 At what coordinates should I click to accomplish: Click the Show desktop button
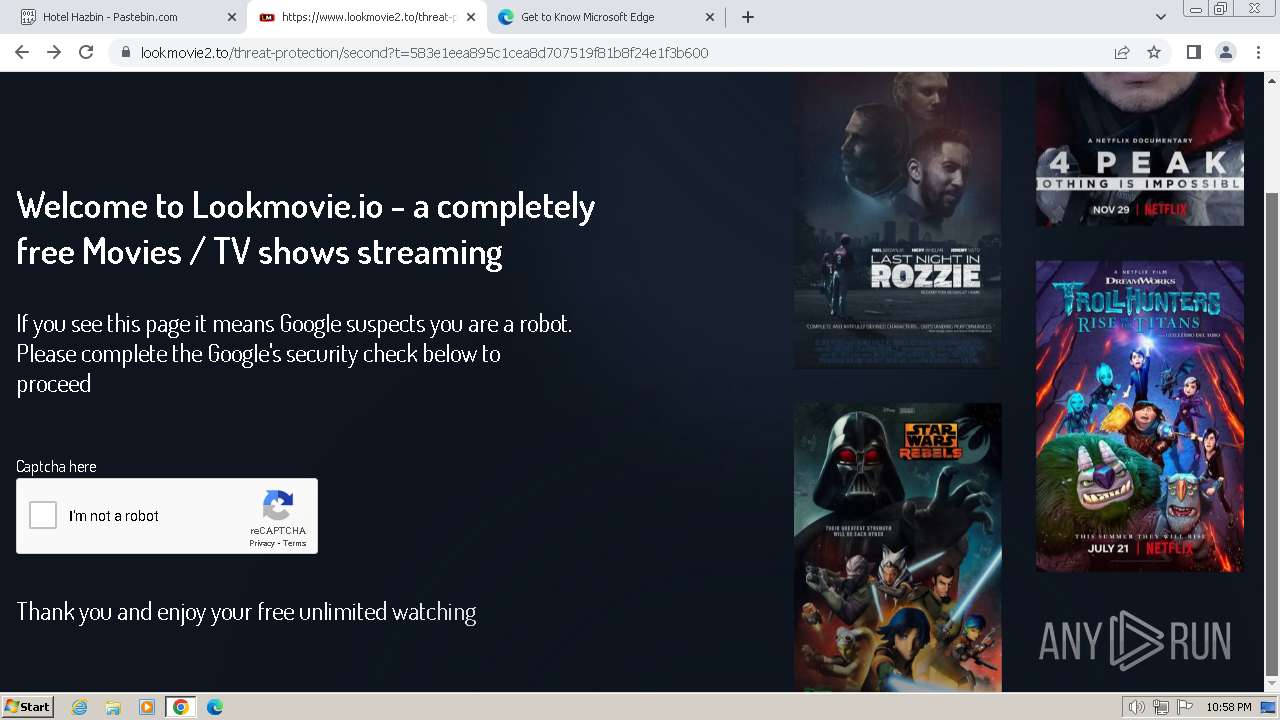1268,707
